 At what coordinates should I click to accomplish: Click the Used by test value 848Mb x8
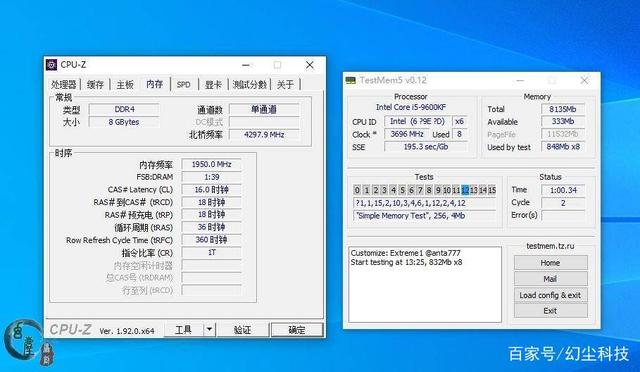pyautogui.click(x=563, y=147)
